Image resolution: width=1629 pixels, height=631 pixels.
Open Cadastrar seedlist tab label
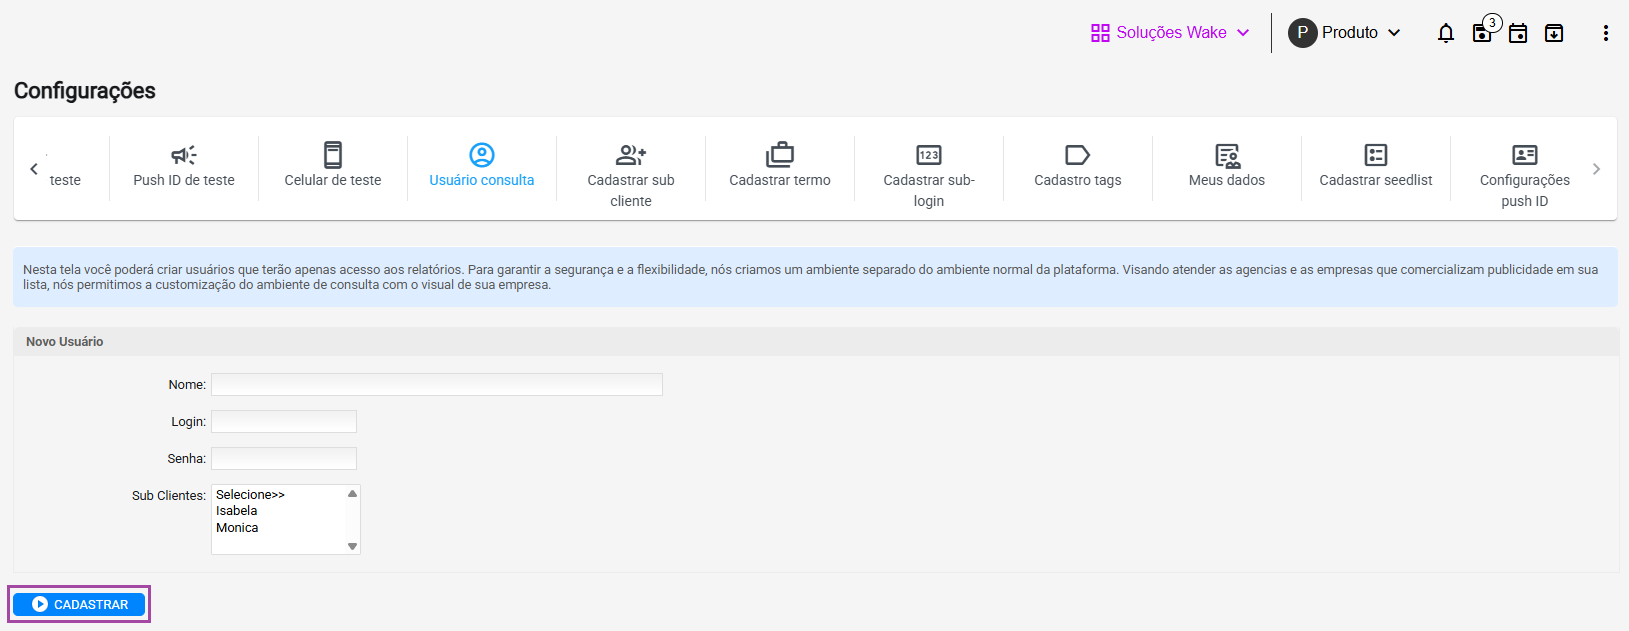coord(1376,180)
